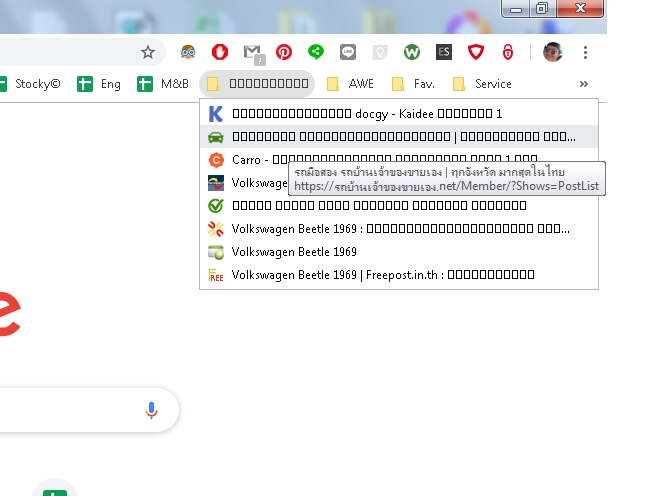Open Chrome's three-dot menu
This screenshot has height=496, width=668.
click(585, 52)
